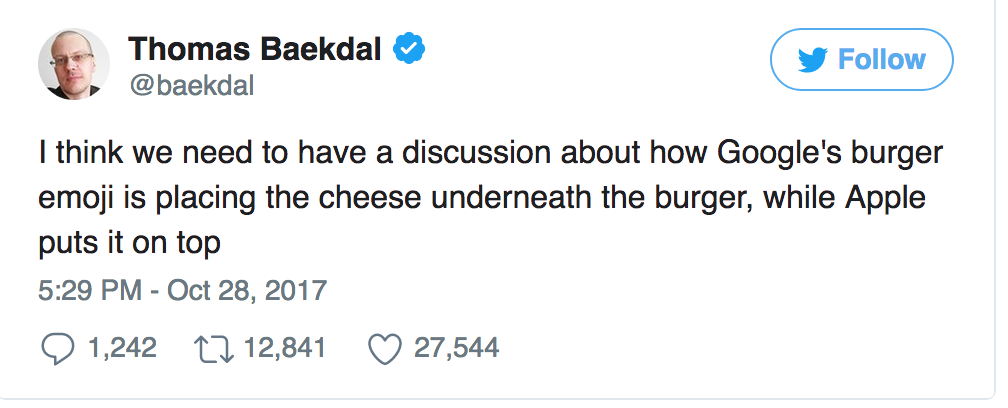Open the Thomas Baekdal display name link

click(x=255, y=46)
